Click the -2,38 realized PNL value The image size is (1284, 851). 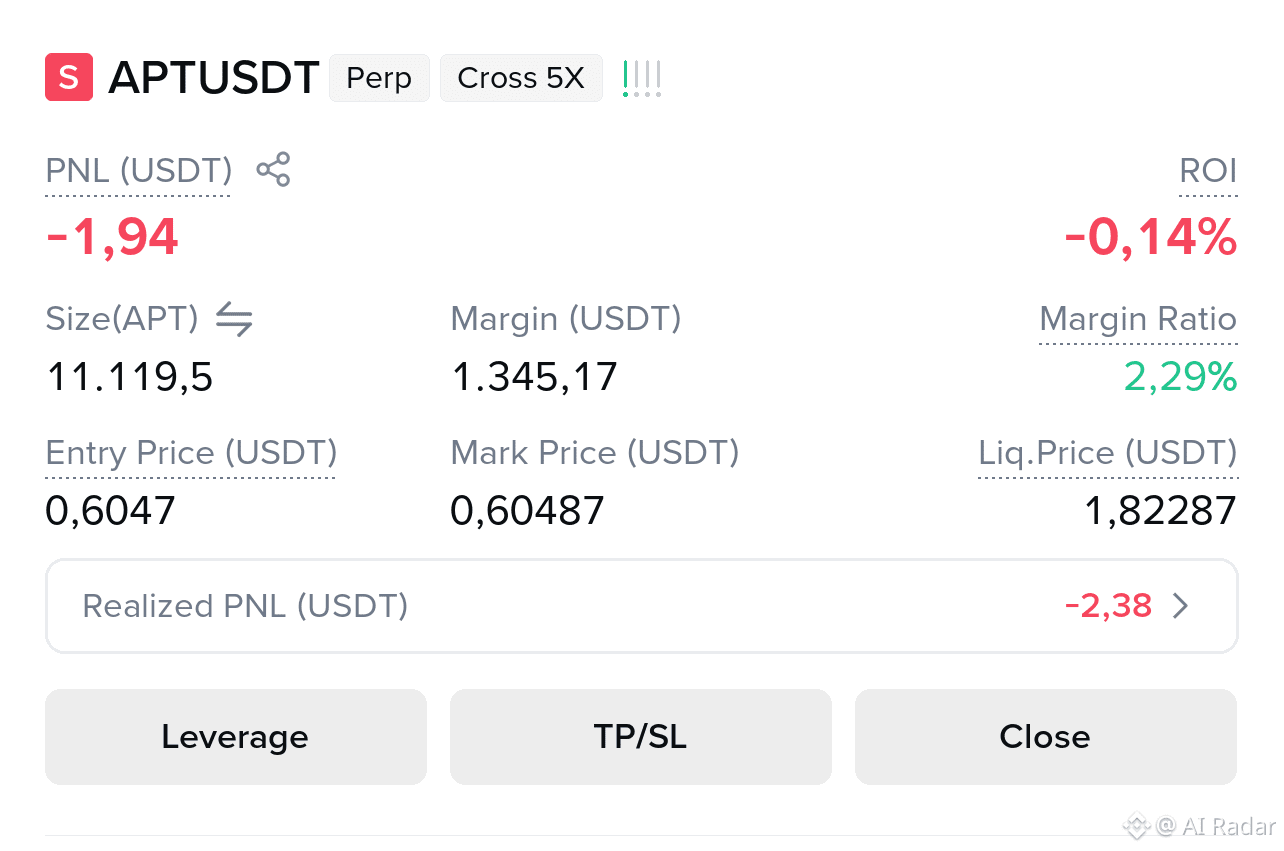(x=1108, y=606)
